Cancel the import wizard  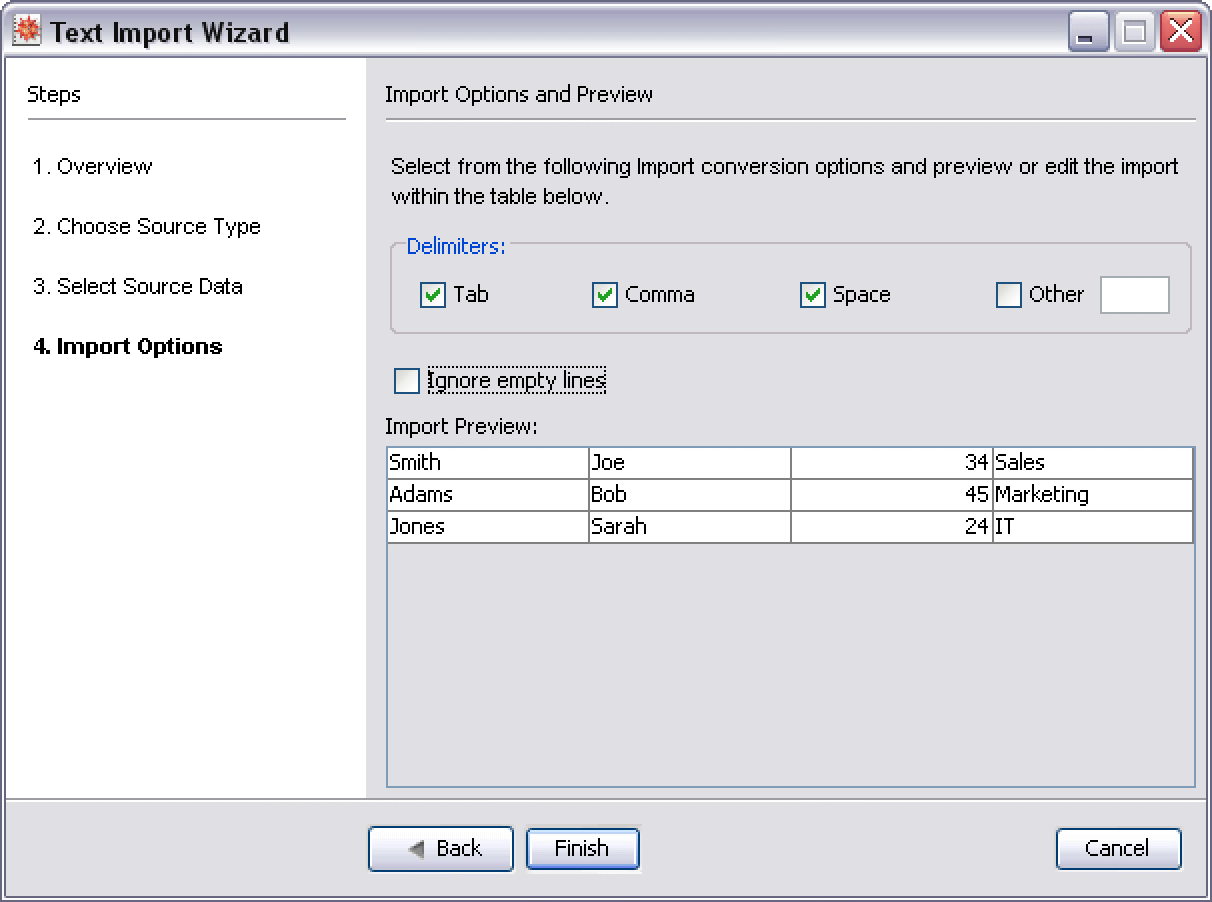(x=1118, y=849)
